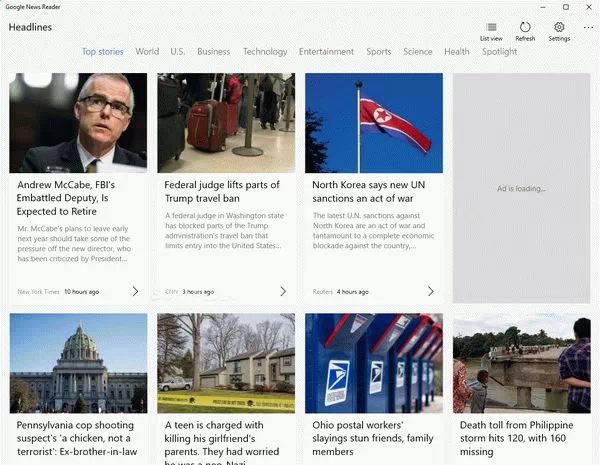
Task: Switch to the World tab
Action: pos(147,52)
